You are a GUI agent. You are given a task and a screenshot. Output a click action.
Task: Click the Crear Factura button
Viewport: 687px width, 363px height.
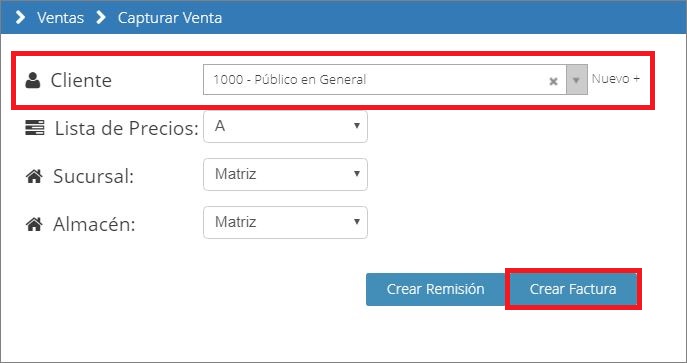[x=573, y=289]
